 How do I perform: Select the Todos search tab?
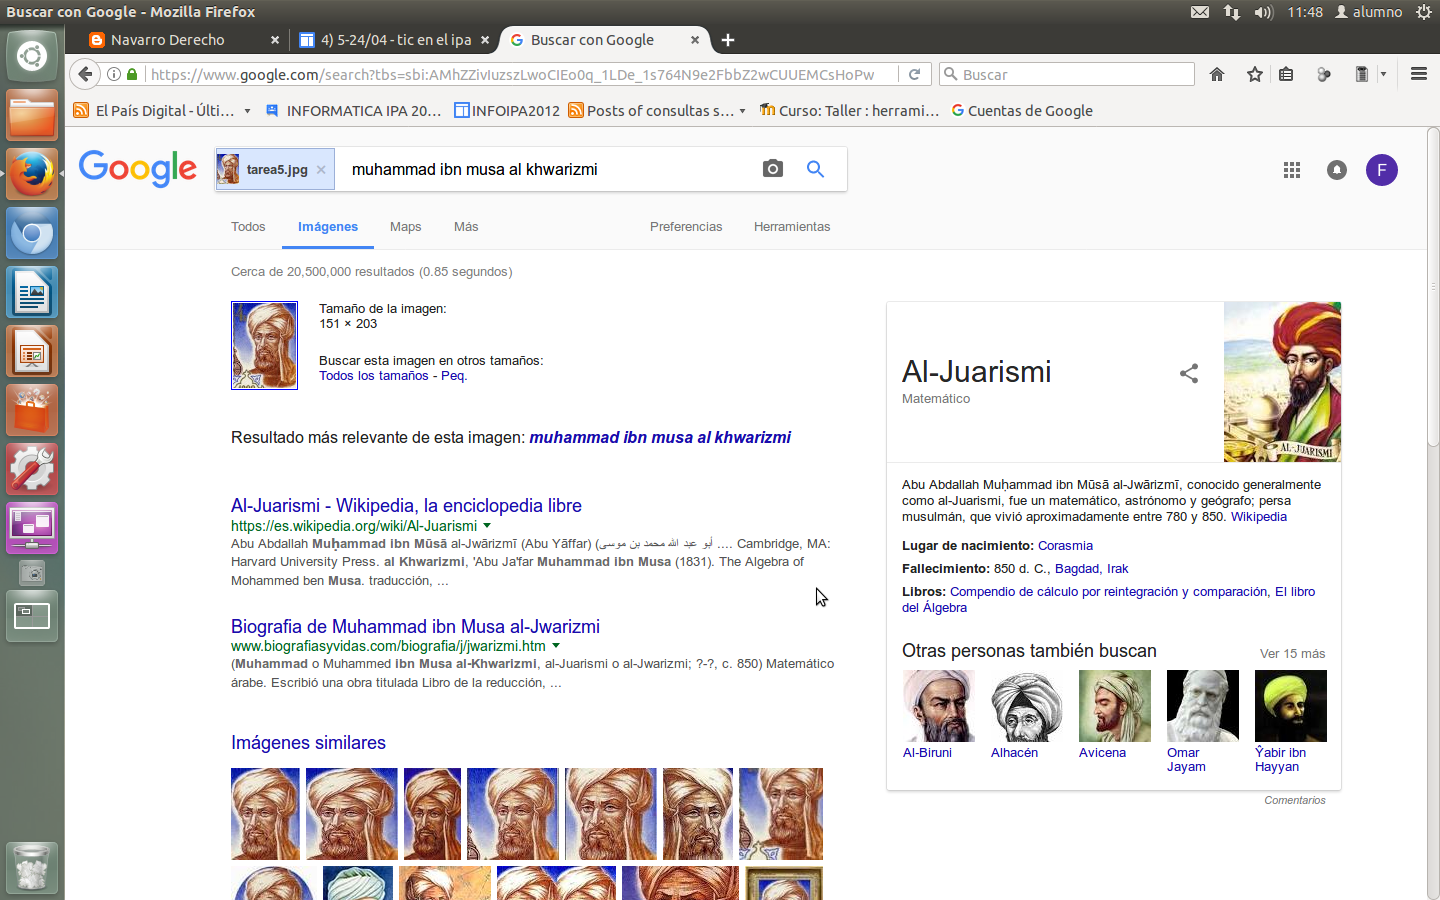click(x=248, y=227)
